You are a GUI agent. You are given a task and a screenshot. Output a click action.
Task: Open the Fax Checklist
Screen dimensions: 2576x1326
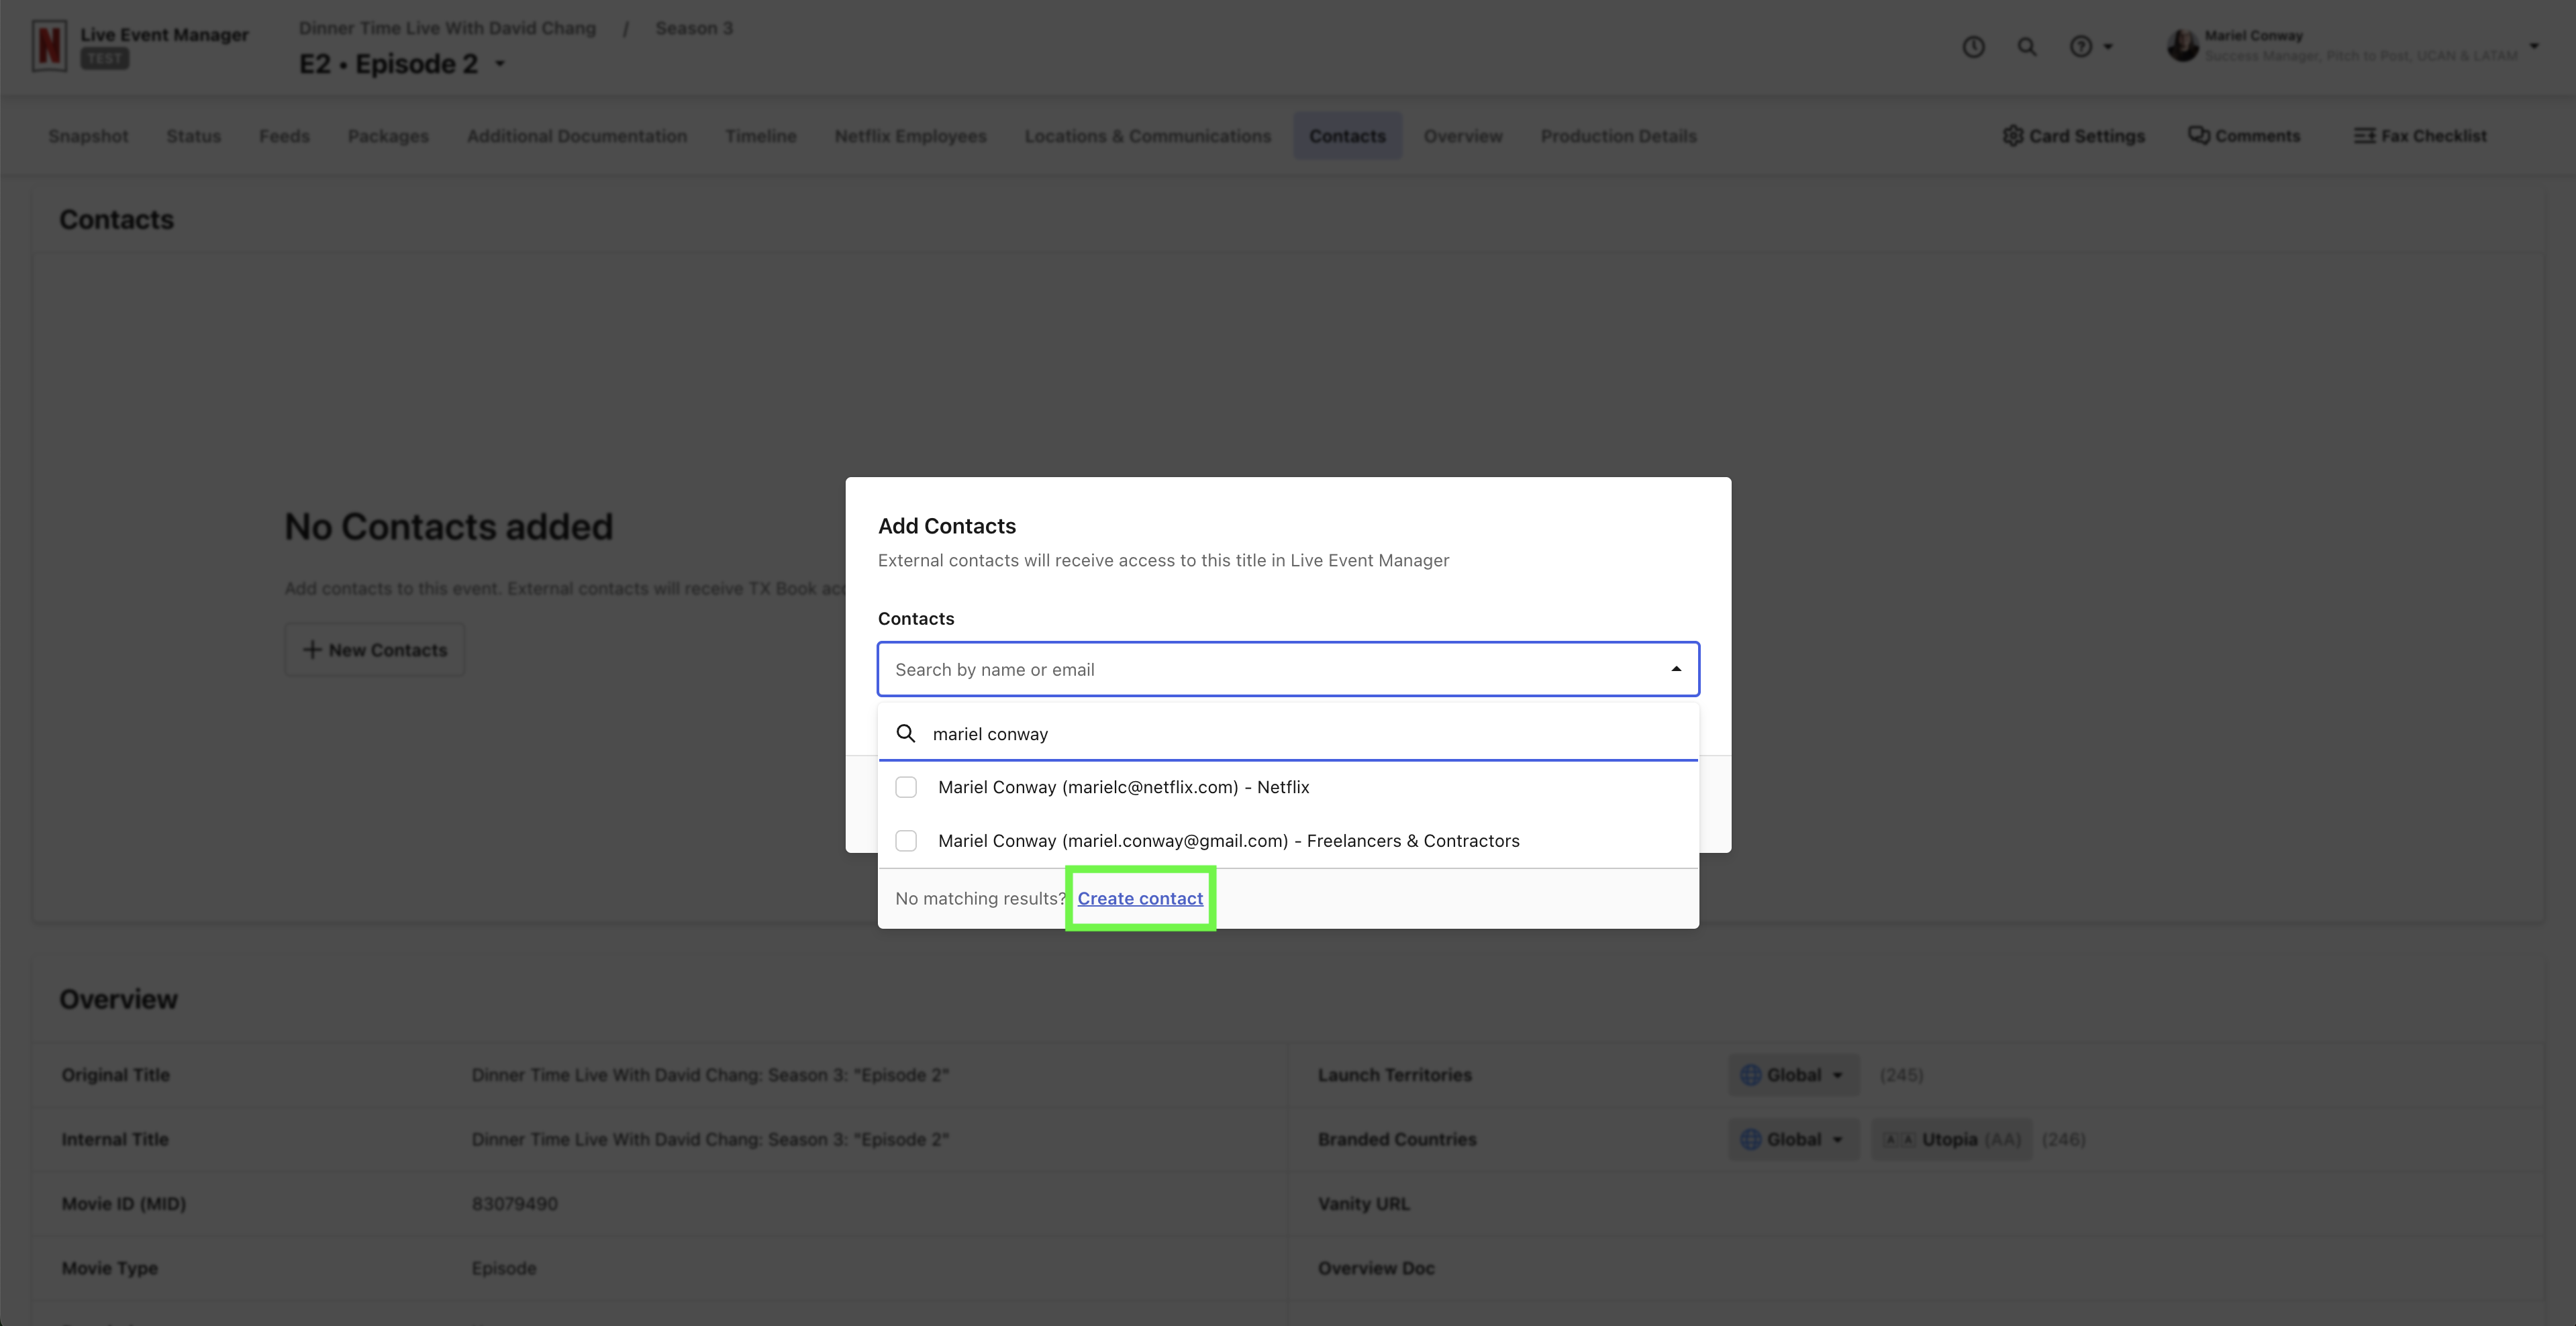tap(2420, 136)
